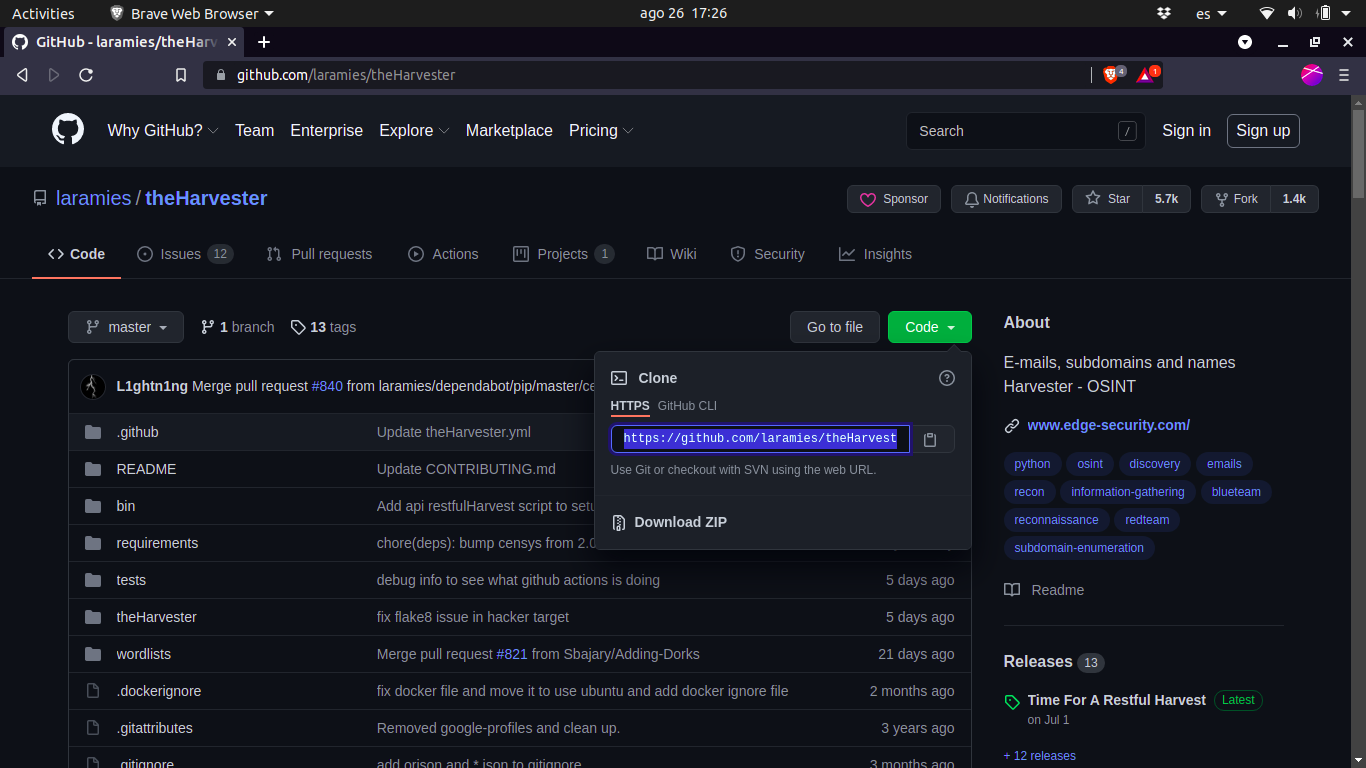1366x768 pixels.
Task: Open the Projects tab
Action: pos(563,254)
